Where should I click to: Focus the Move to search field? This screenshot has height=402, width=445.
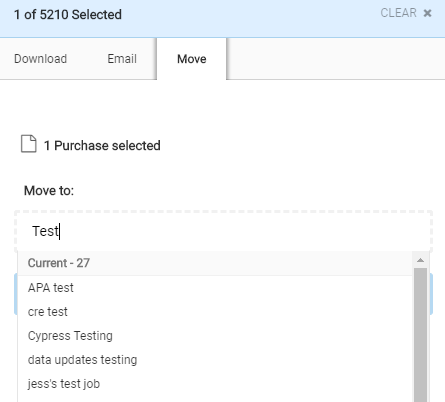tap(223, 231)
